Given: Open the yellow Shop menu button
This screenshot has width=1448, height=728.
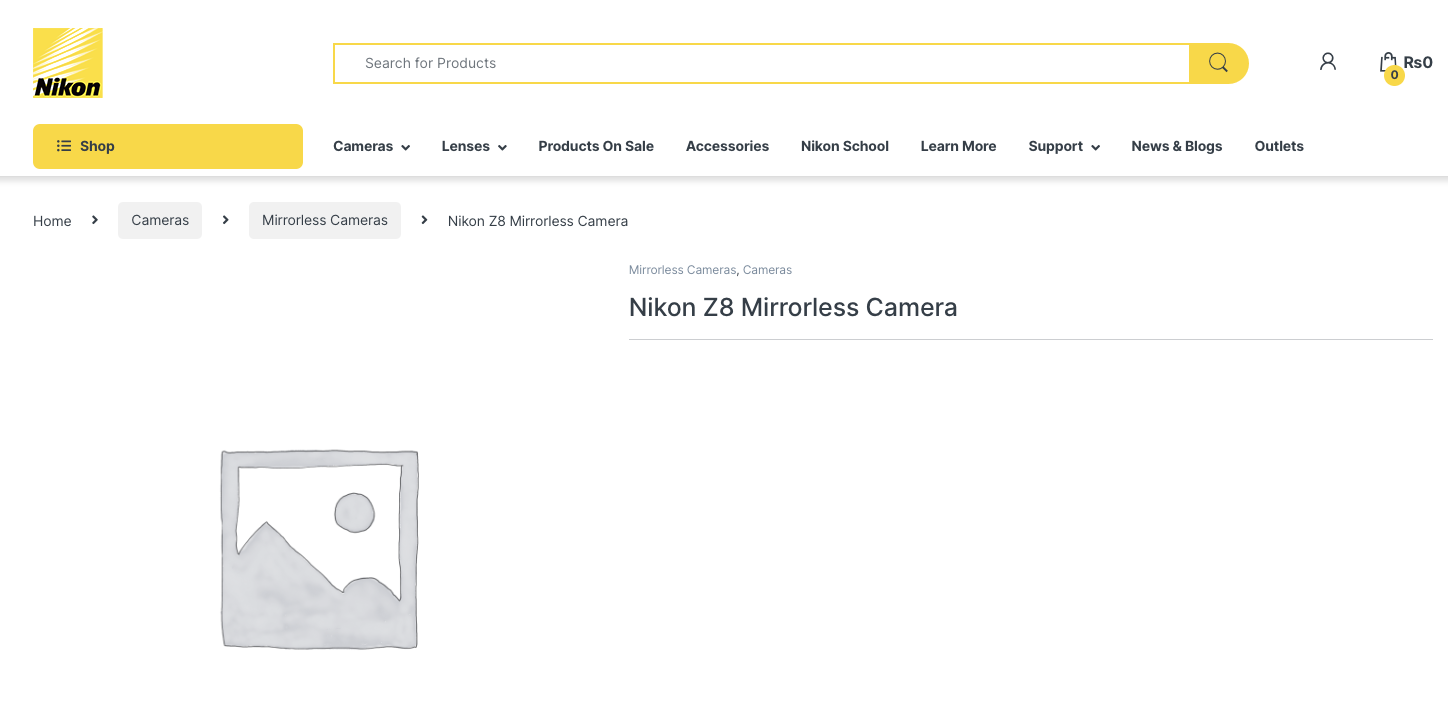Looking at the screenshot, I should [168, 146].
